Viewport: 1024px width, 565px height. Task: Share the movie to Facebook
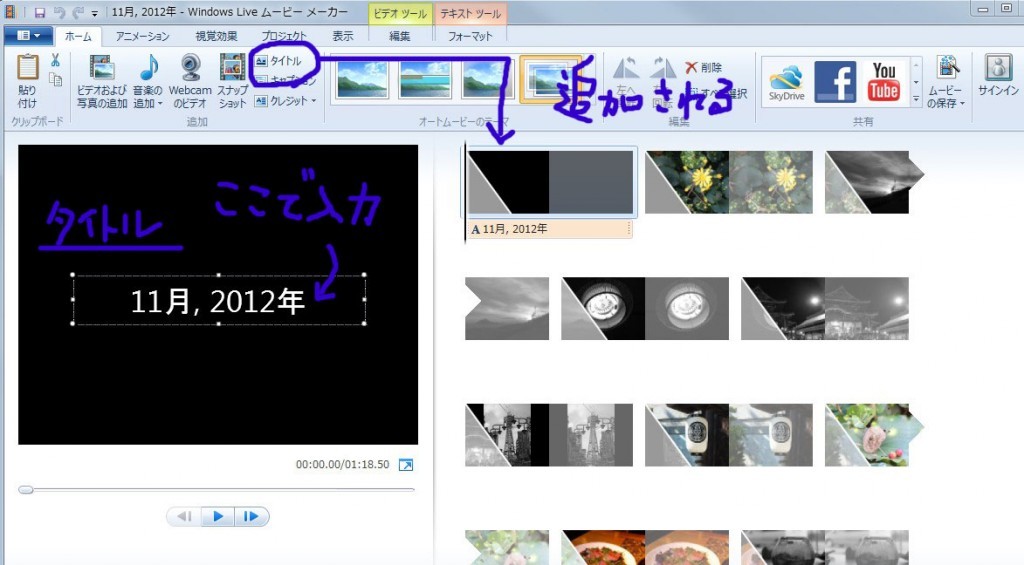(835, 82)
